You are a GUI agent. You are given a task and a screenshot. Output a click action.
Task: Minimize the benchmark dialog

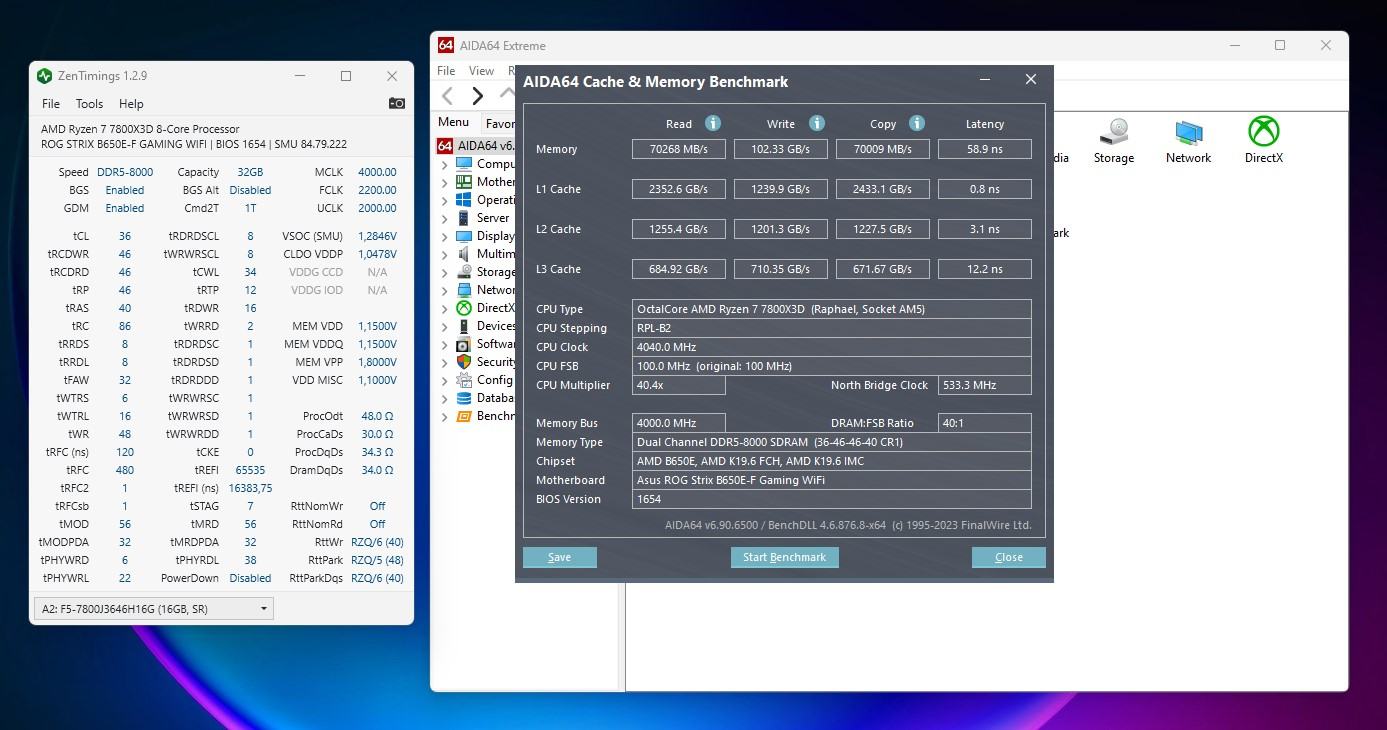click(x=985, y=79)
